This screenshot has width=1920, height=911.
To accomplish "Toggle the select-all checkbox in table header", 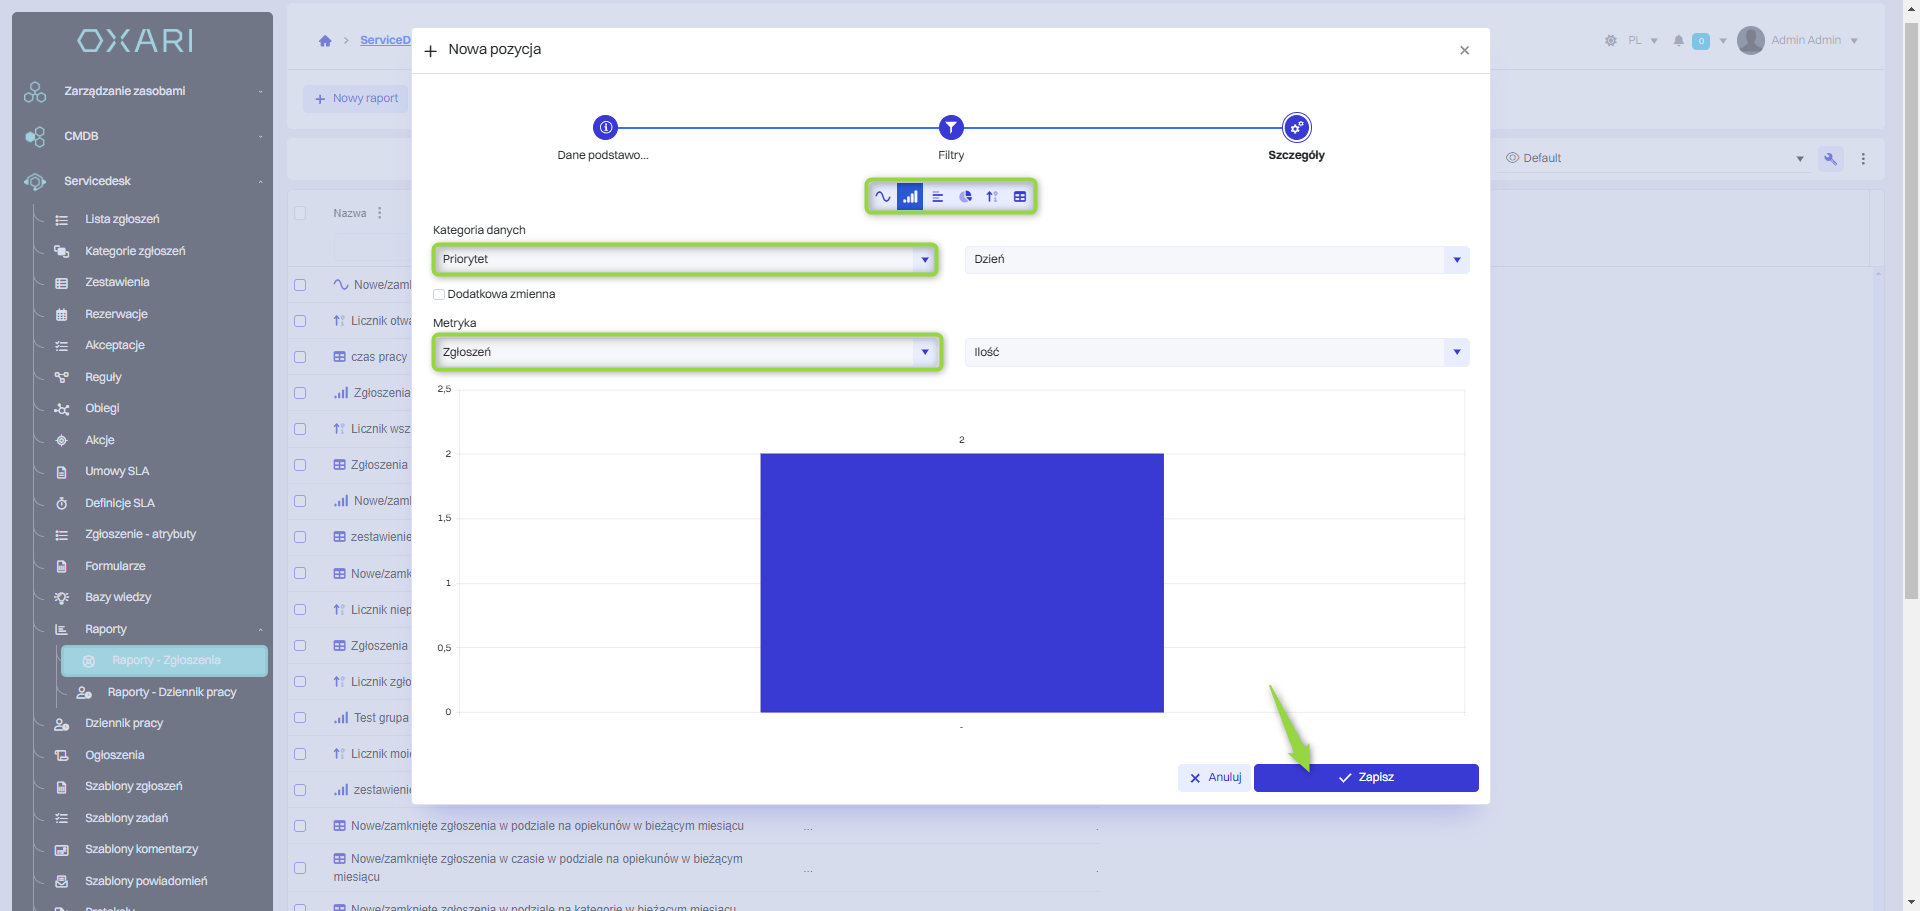I will click(300, 213).
